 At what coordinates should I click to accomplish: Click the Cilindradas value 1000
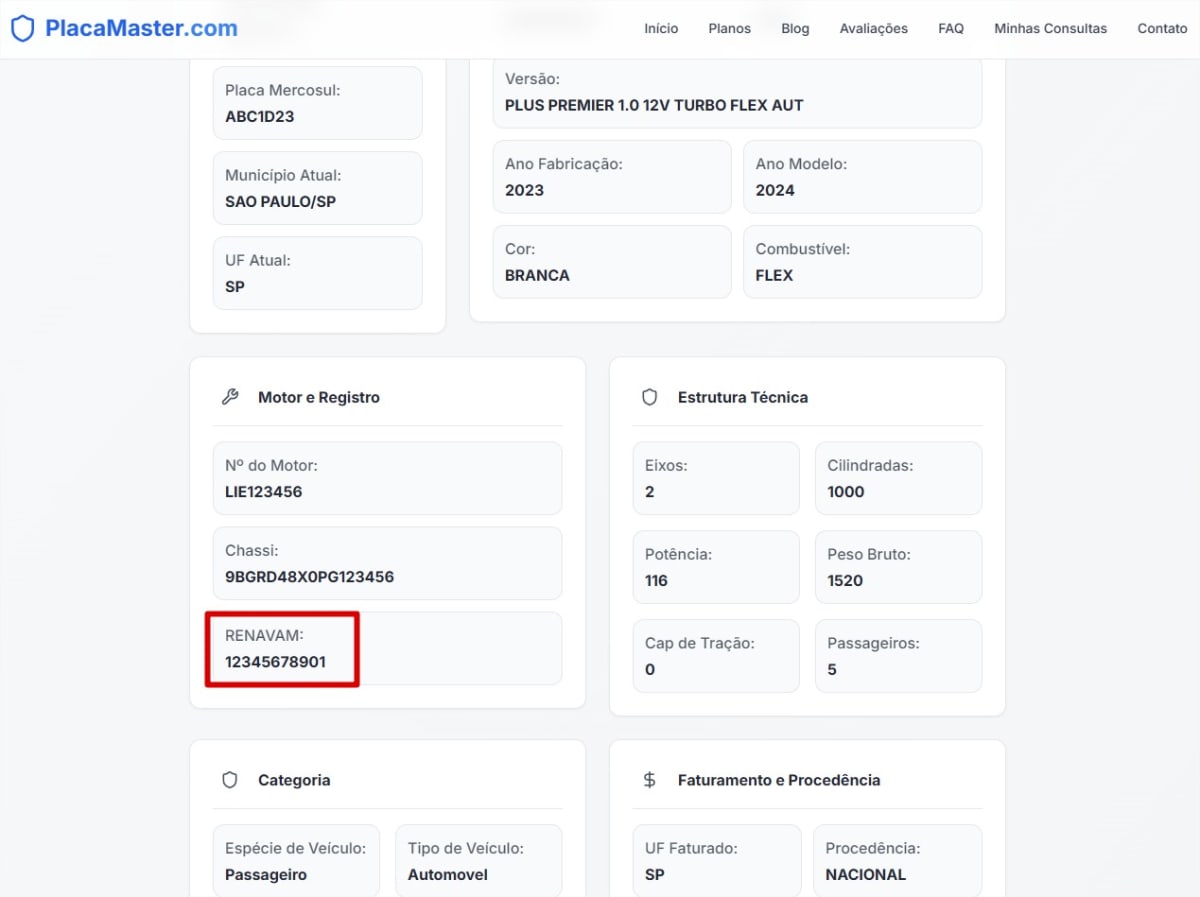pyautogui.click(x=846, y=492)
